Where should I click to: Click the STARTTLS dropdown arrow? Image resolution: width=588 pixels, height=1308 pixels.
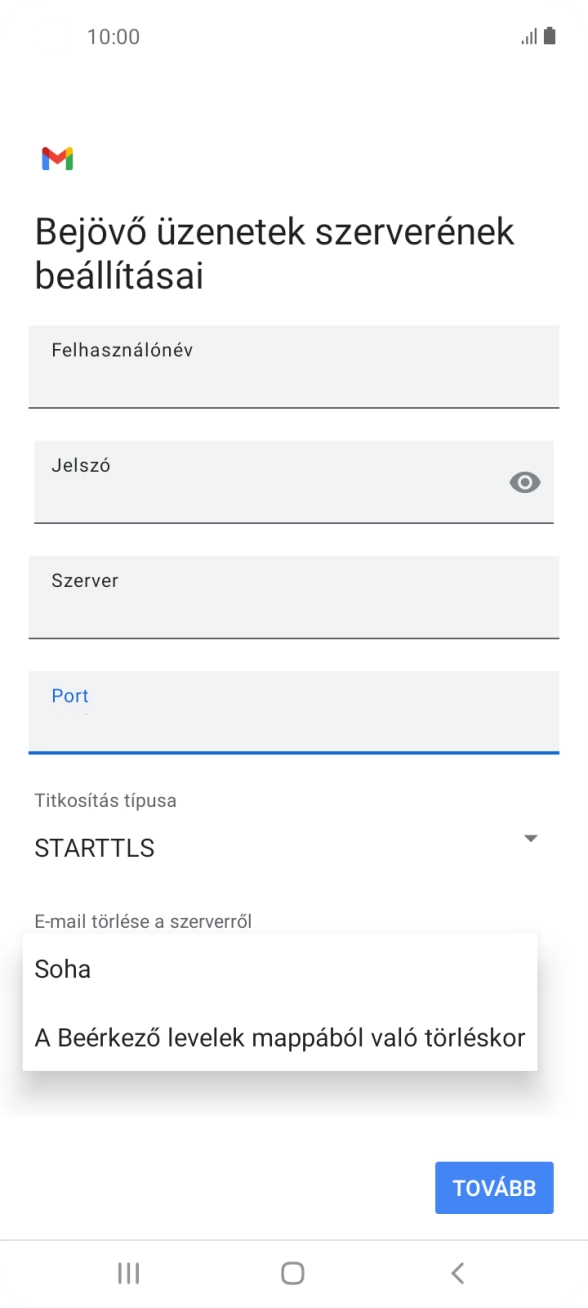[531, 838]
